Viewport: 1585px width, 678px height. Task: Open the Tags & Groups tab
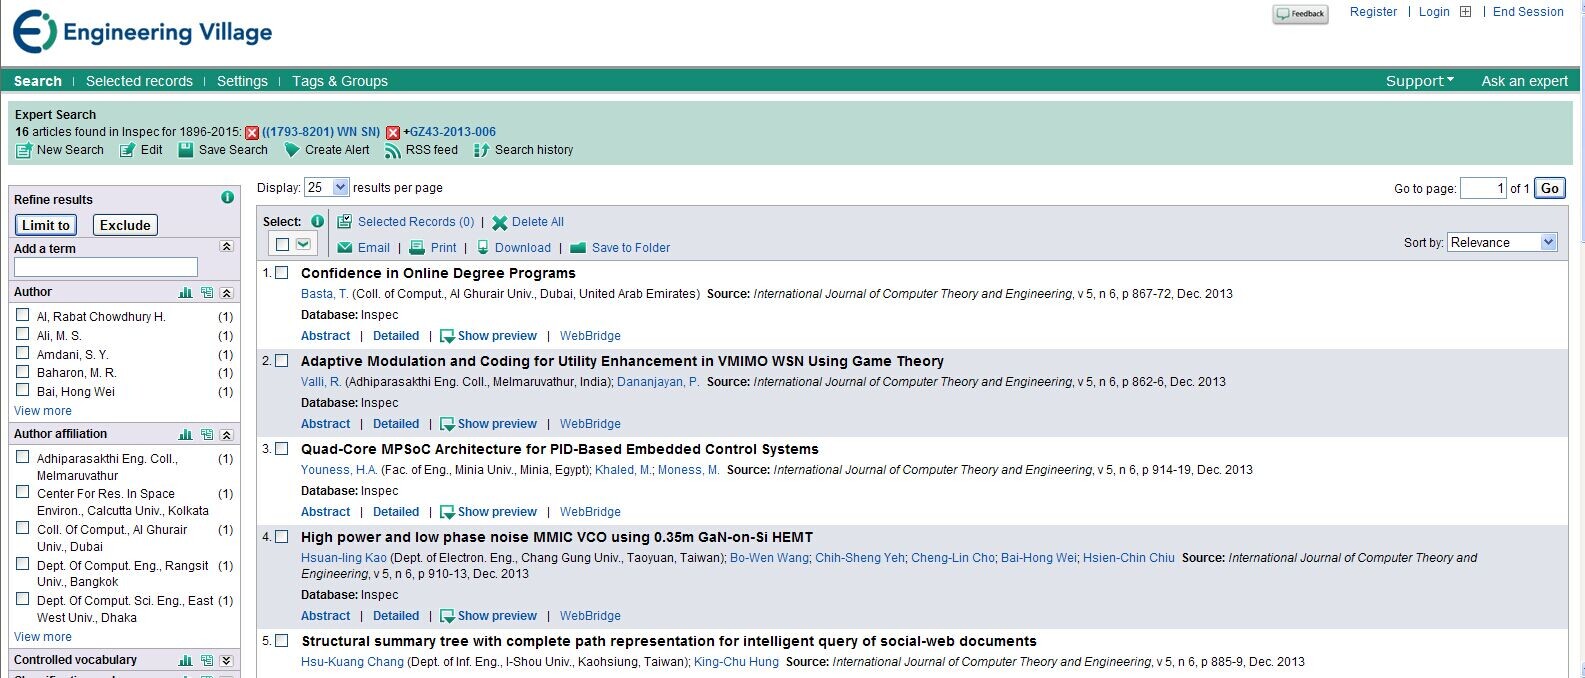pyautogui.click(x=340, y=81)
